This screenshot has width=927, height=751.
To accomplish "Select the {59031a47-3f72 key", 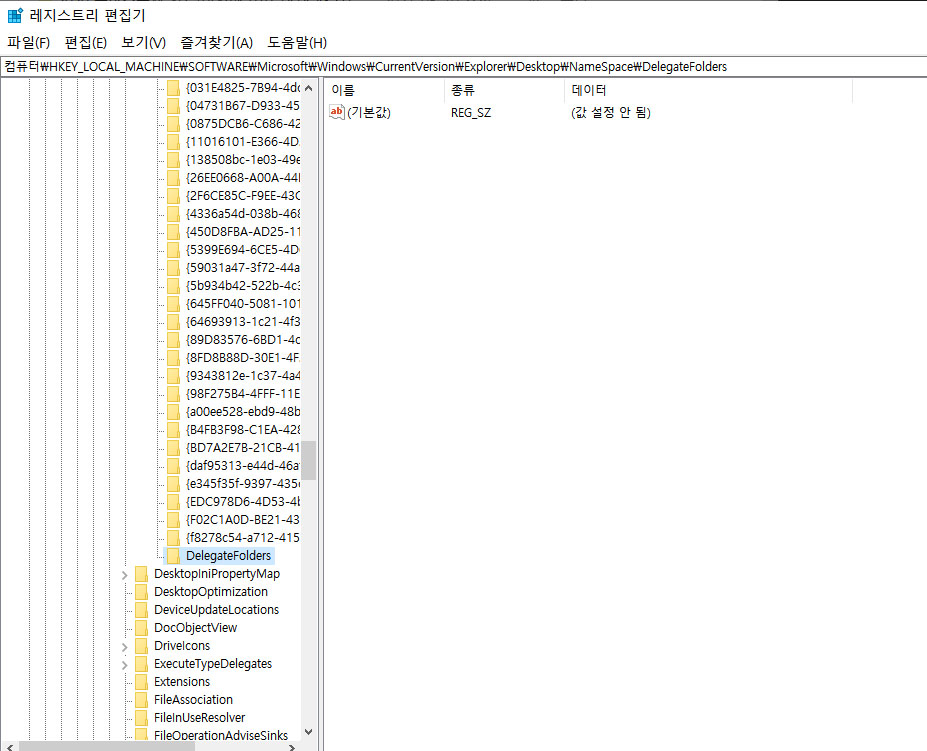I will click(243, 267).
